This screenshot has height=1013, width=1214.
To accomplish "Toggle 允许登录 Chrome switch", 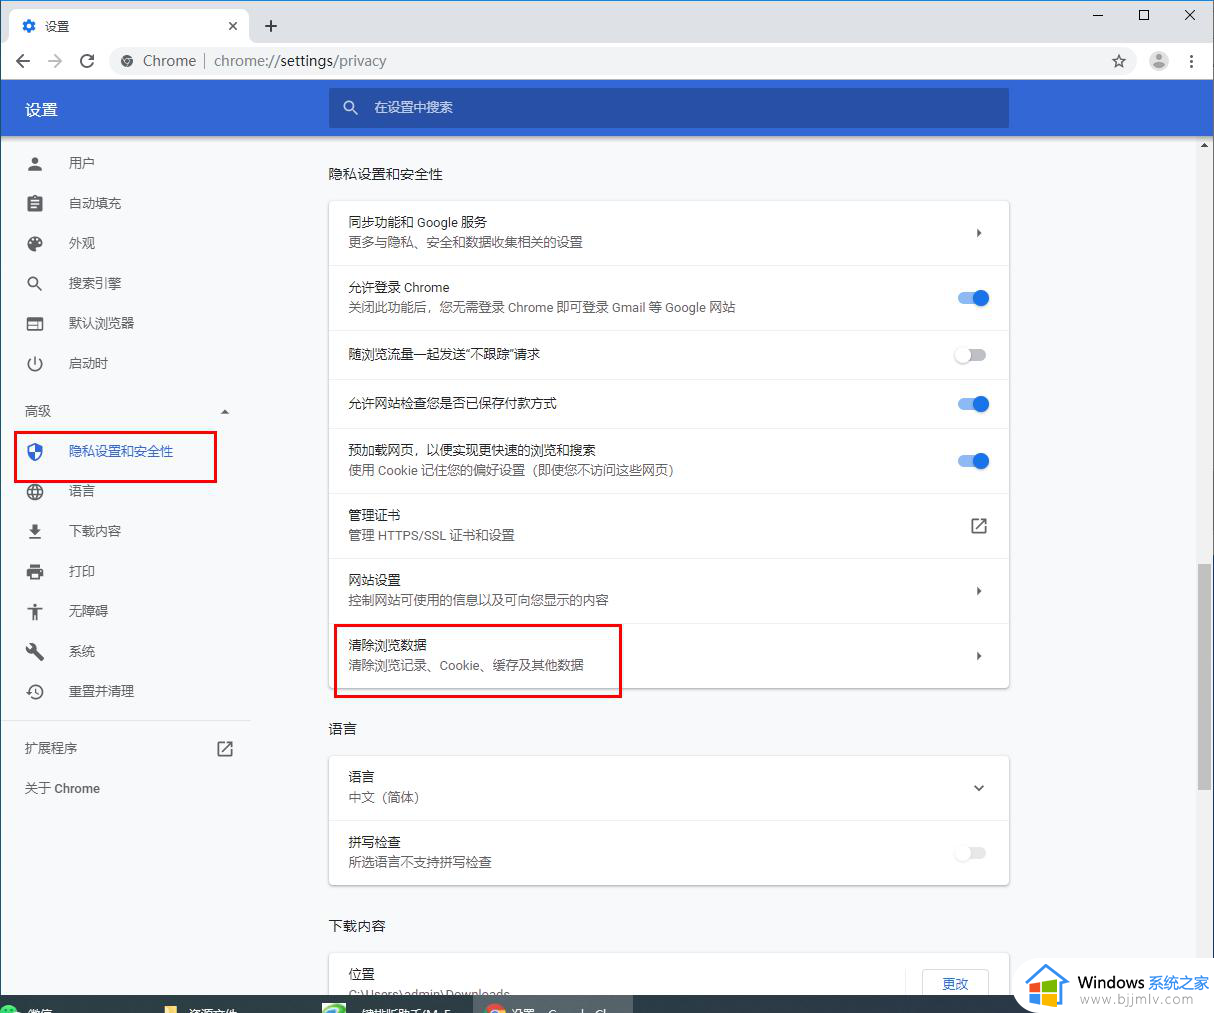I will 973,298.
